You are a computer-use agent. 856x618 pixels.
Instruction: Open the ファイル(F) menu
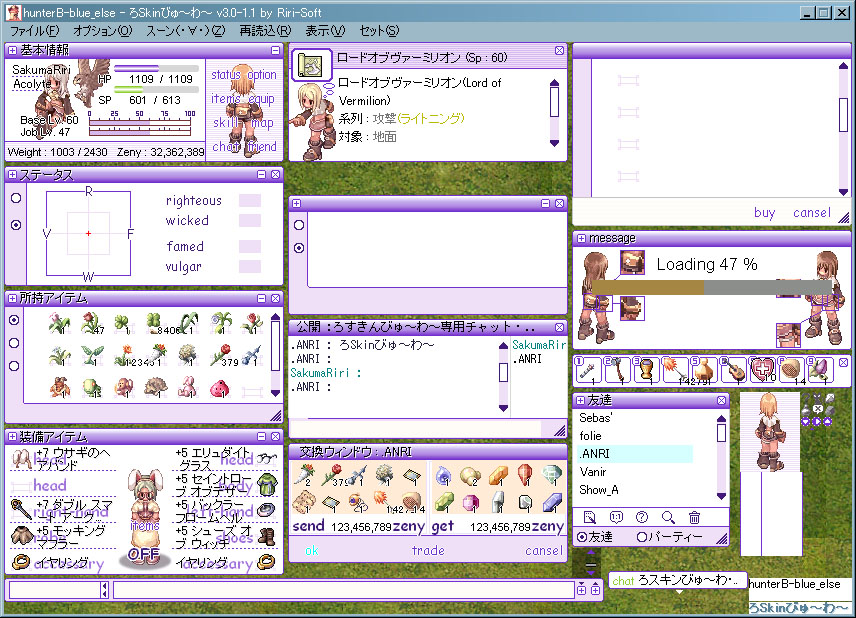(x=34, y=31)
